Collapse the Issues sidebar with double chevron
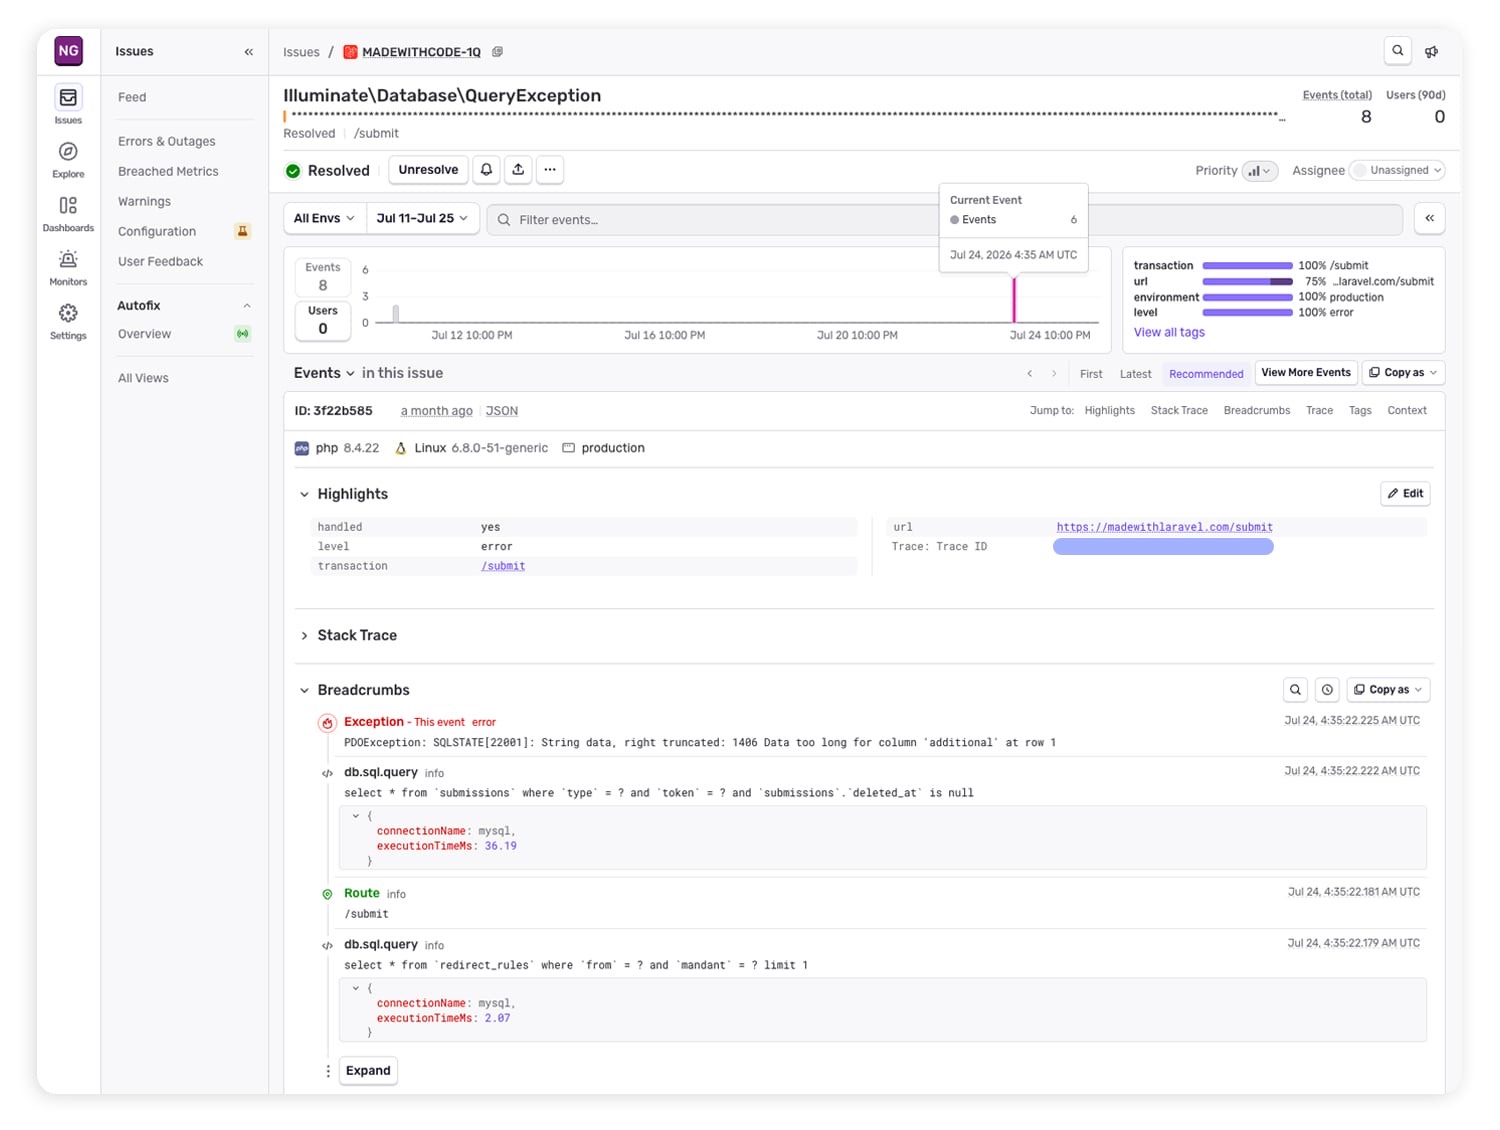 click(249, 52)
